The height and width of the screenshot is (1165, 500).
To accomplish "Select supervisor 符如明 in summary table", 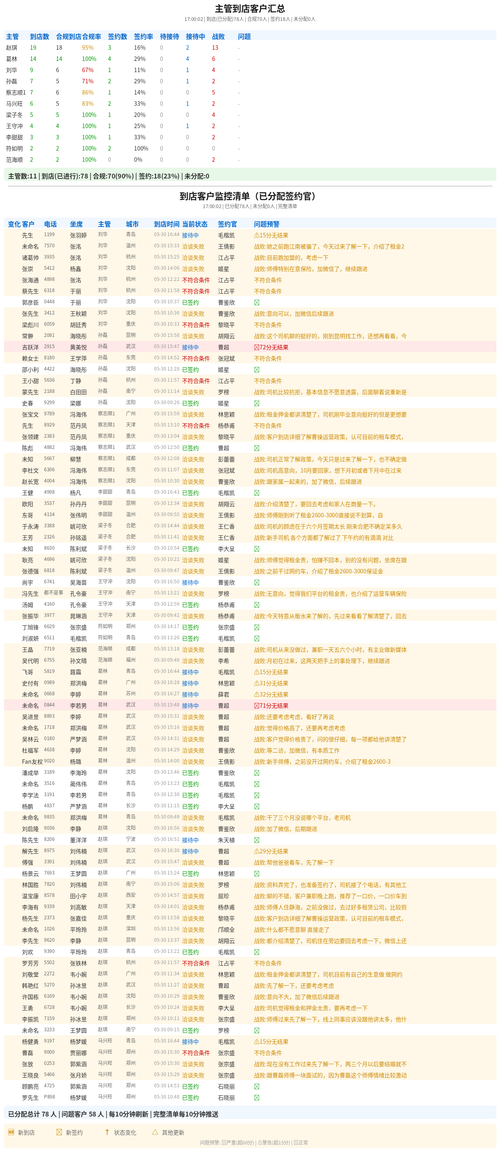I will coord(13,148).
